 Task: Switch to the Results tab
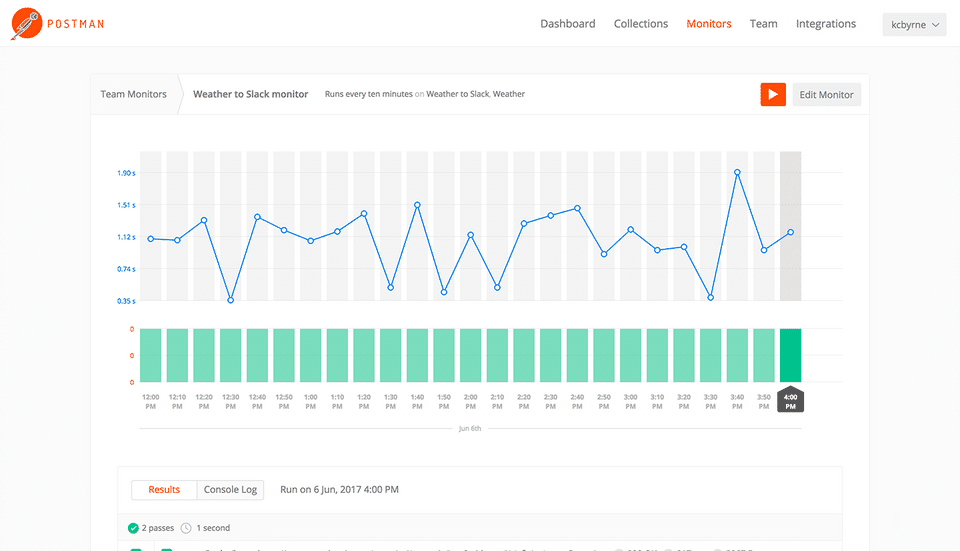coord(164,490)
